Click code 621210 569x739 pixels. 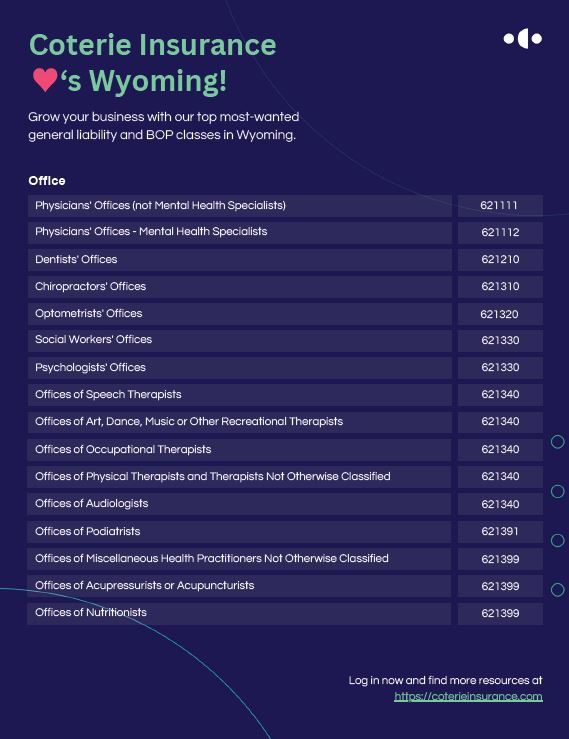coord(500,260)
